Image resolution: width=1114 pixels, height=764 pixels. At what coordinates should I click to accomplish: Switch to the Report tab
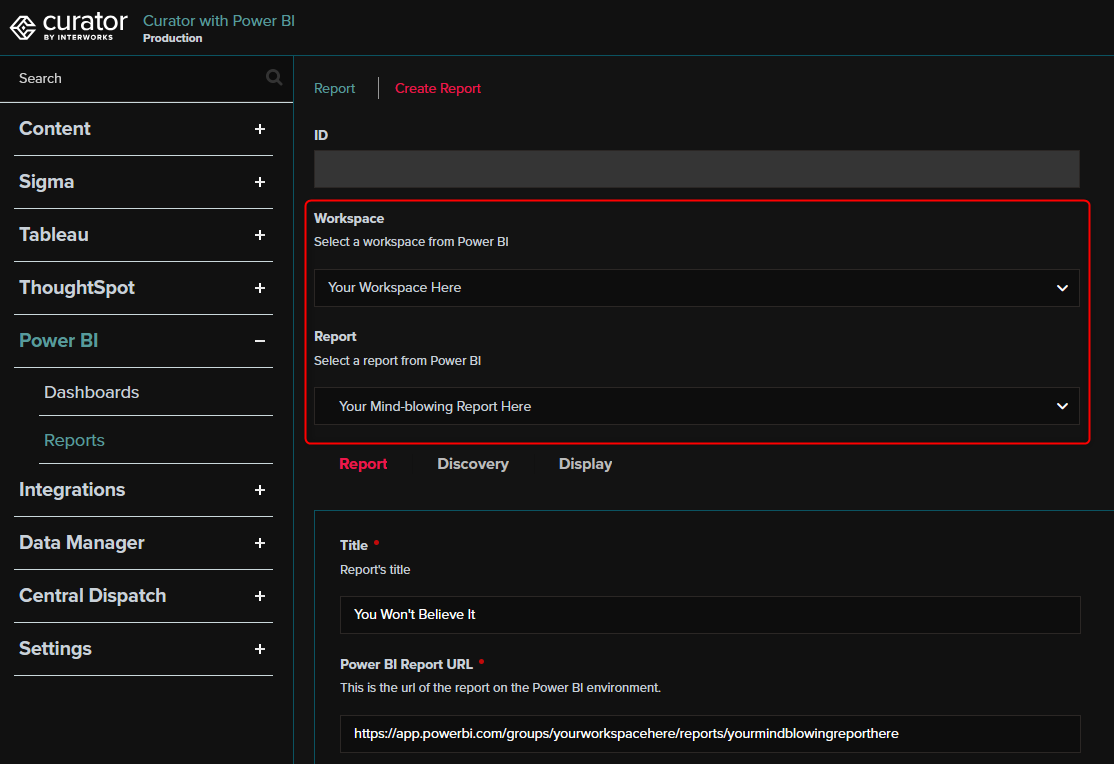click(363, 464)
